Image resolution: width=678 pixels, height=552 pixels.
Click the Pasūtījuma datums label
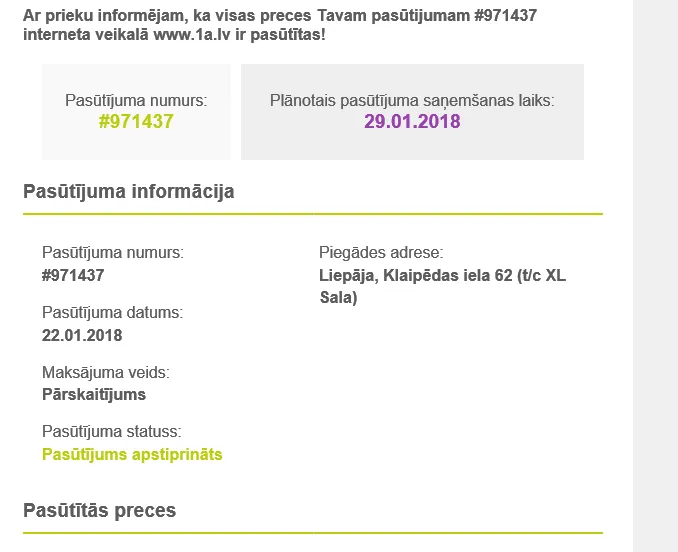[x=112, y=313]
